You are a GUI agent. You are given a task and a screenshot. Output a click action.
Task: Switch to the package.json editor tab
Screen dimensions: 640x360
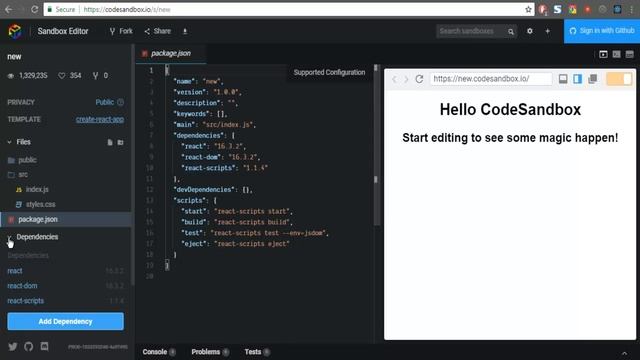pyautogui.click(x=171, y=53)
